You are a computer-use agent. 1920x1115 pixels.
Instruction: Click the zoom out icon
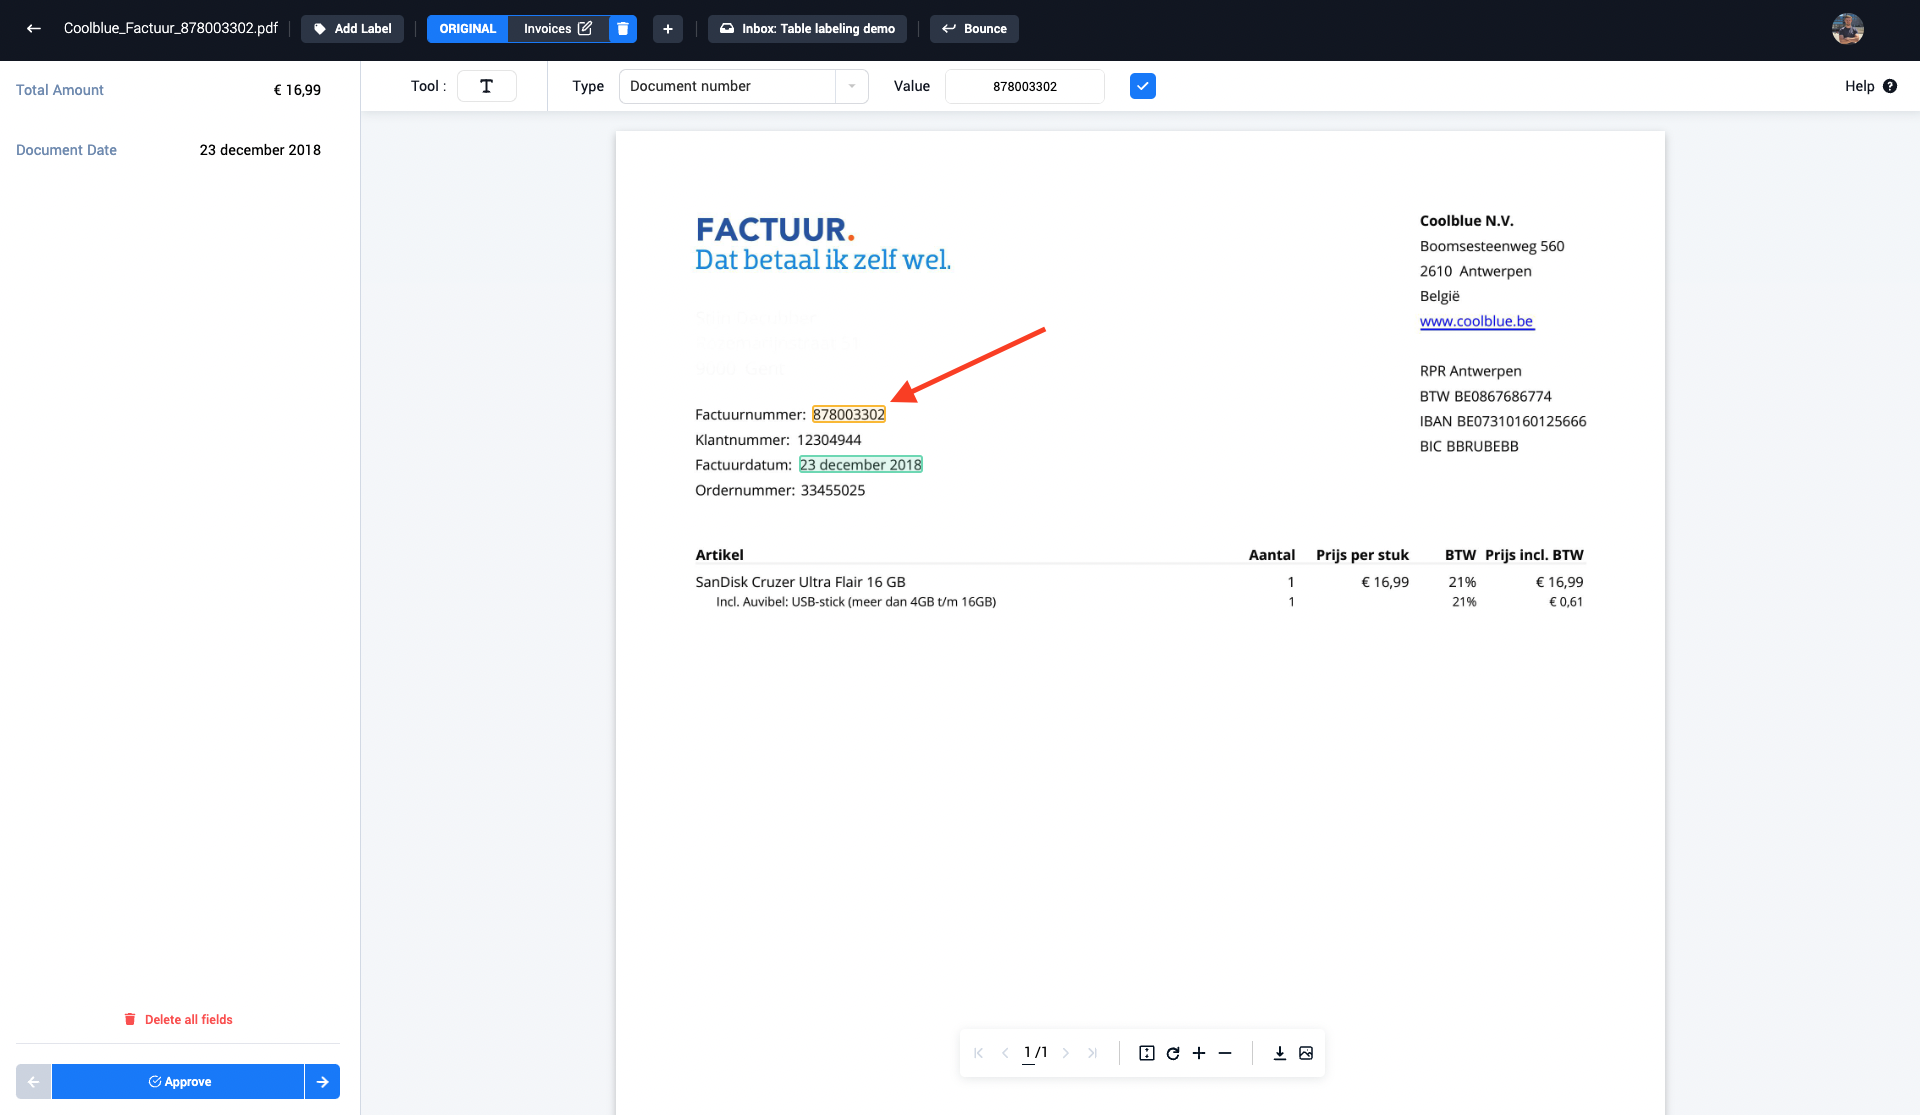click(x=1225, y=1051)
